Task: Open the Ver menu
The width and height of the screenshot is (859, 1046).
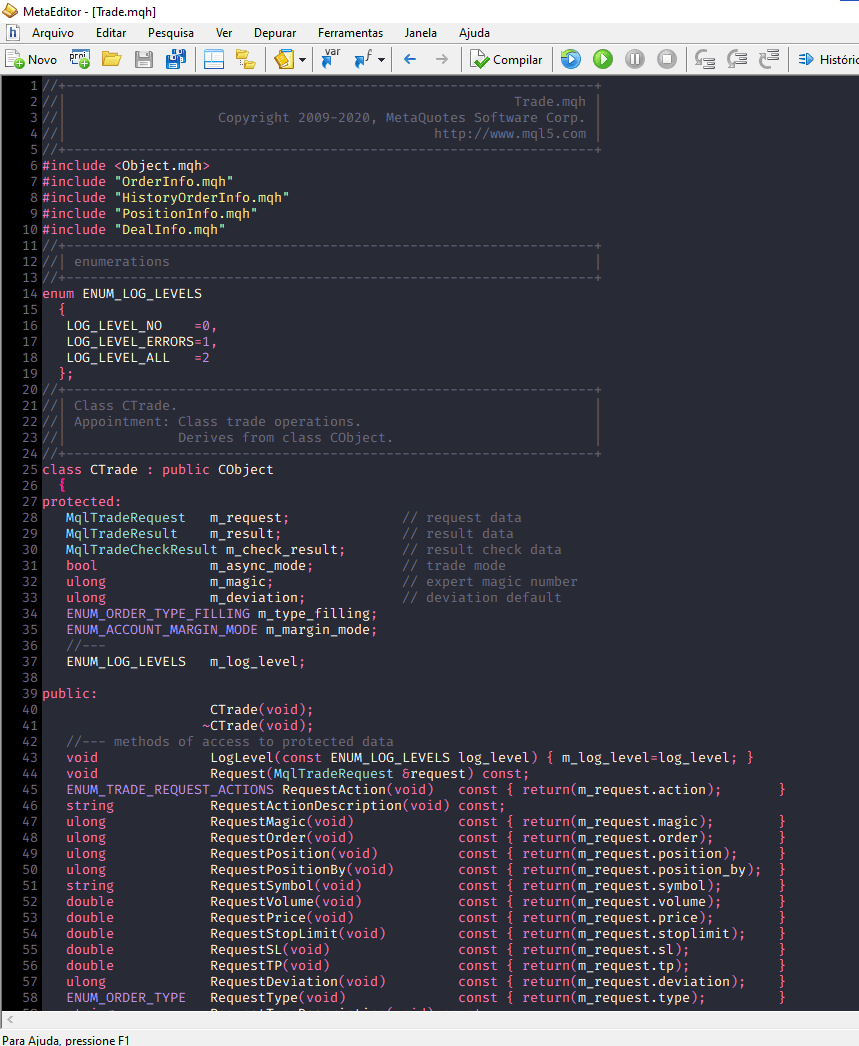Action: point(224,33)
